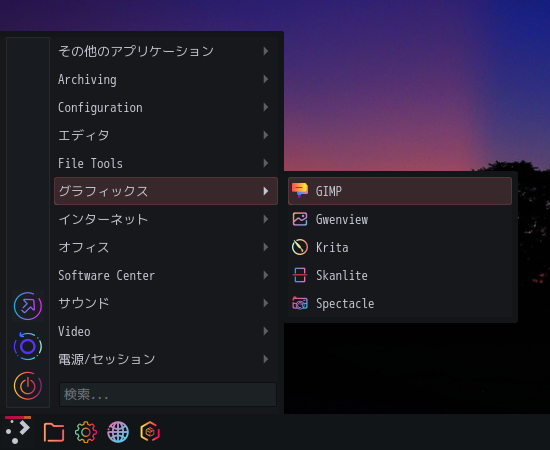Open system settings gear on the taskbar
This screenshot has height=450, width=550.
coord(86,432)
